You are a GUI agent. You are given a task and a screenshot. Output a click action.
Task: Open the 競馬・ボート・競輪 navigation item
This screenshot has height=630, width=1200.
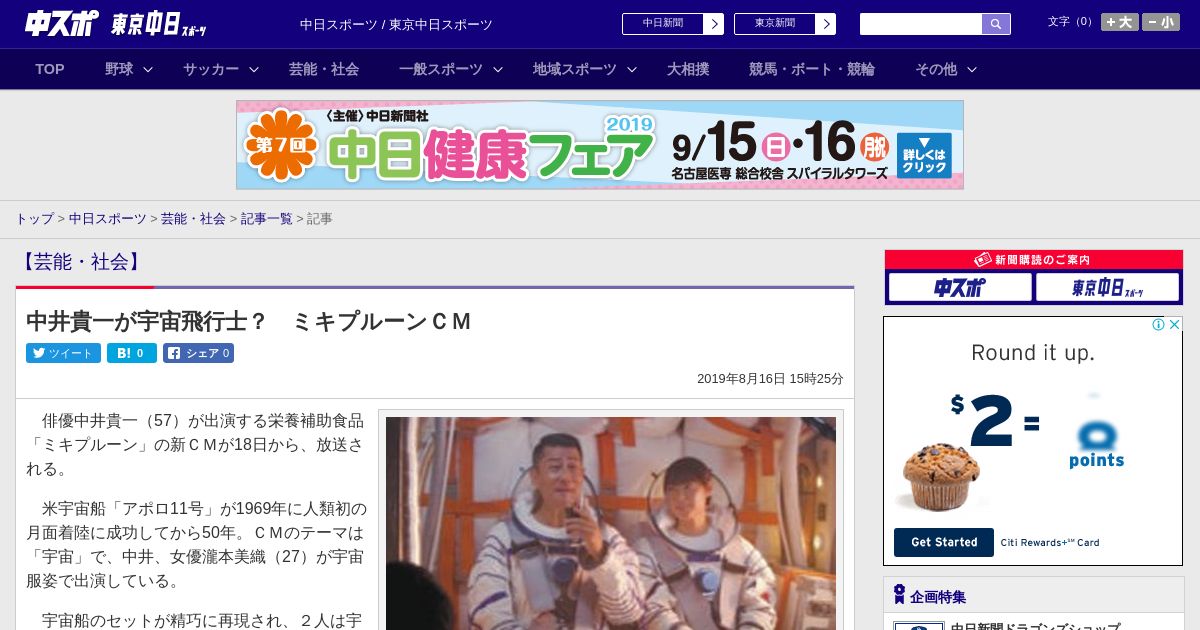[812, 69]
